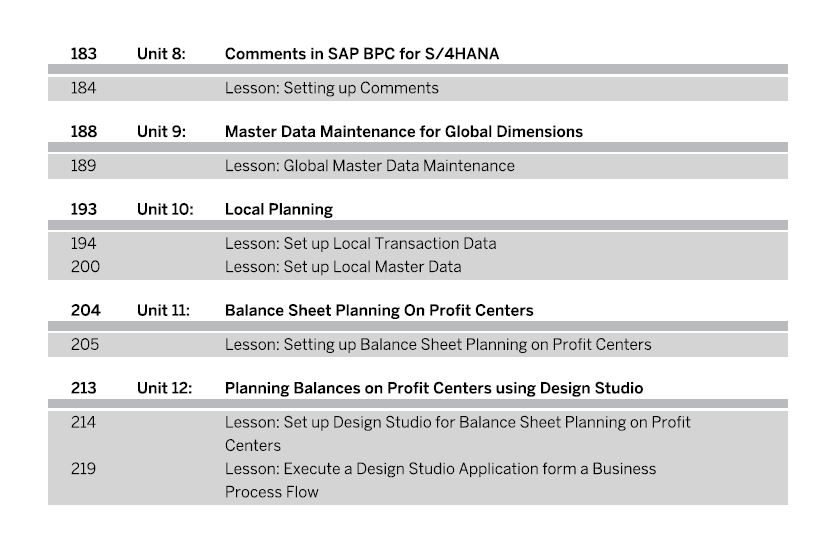
Task: Select page number 183 beside Unit 8
Action: point(84,53)
